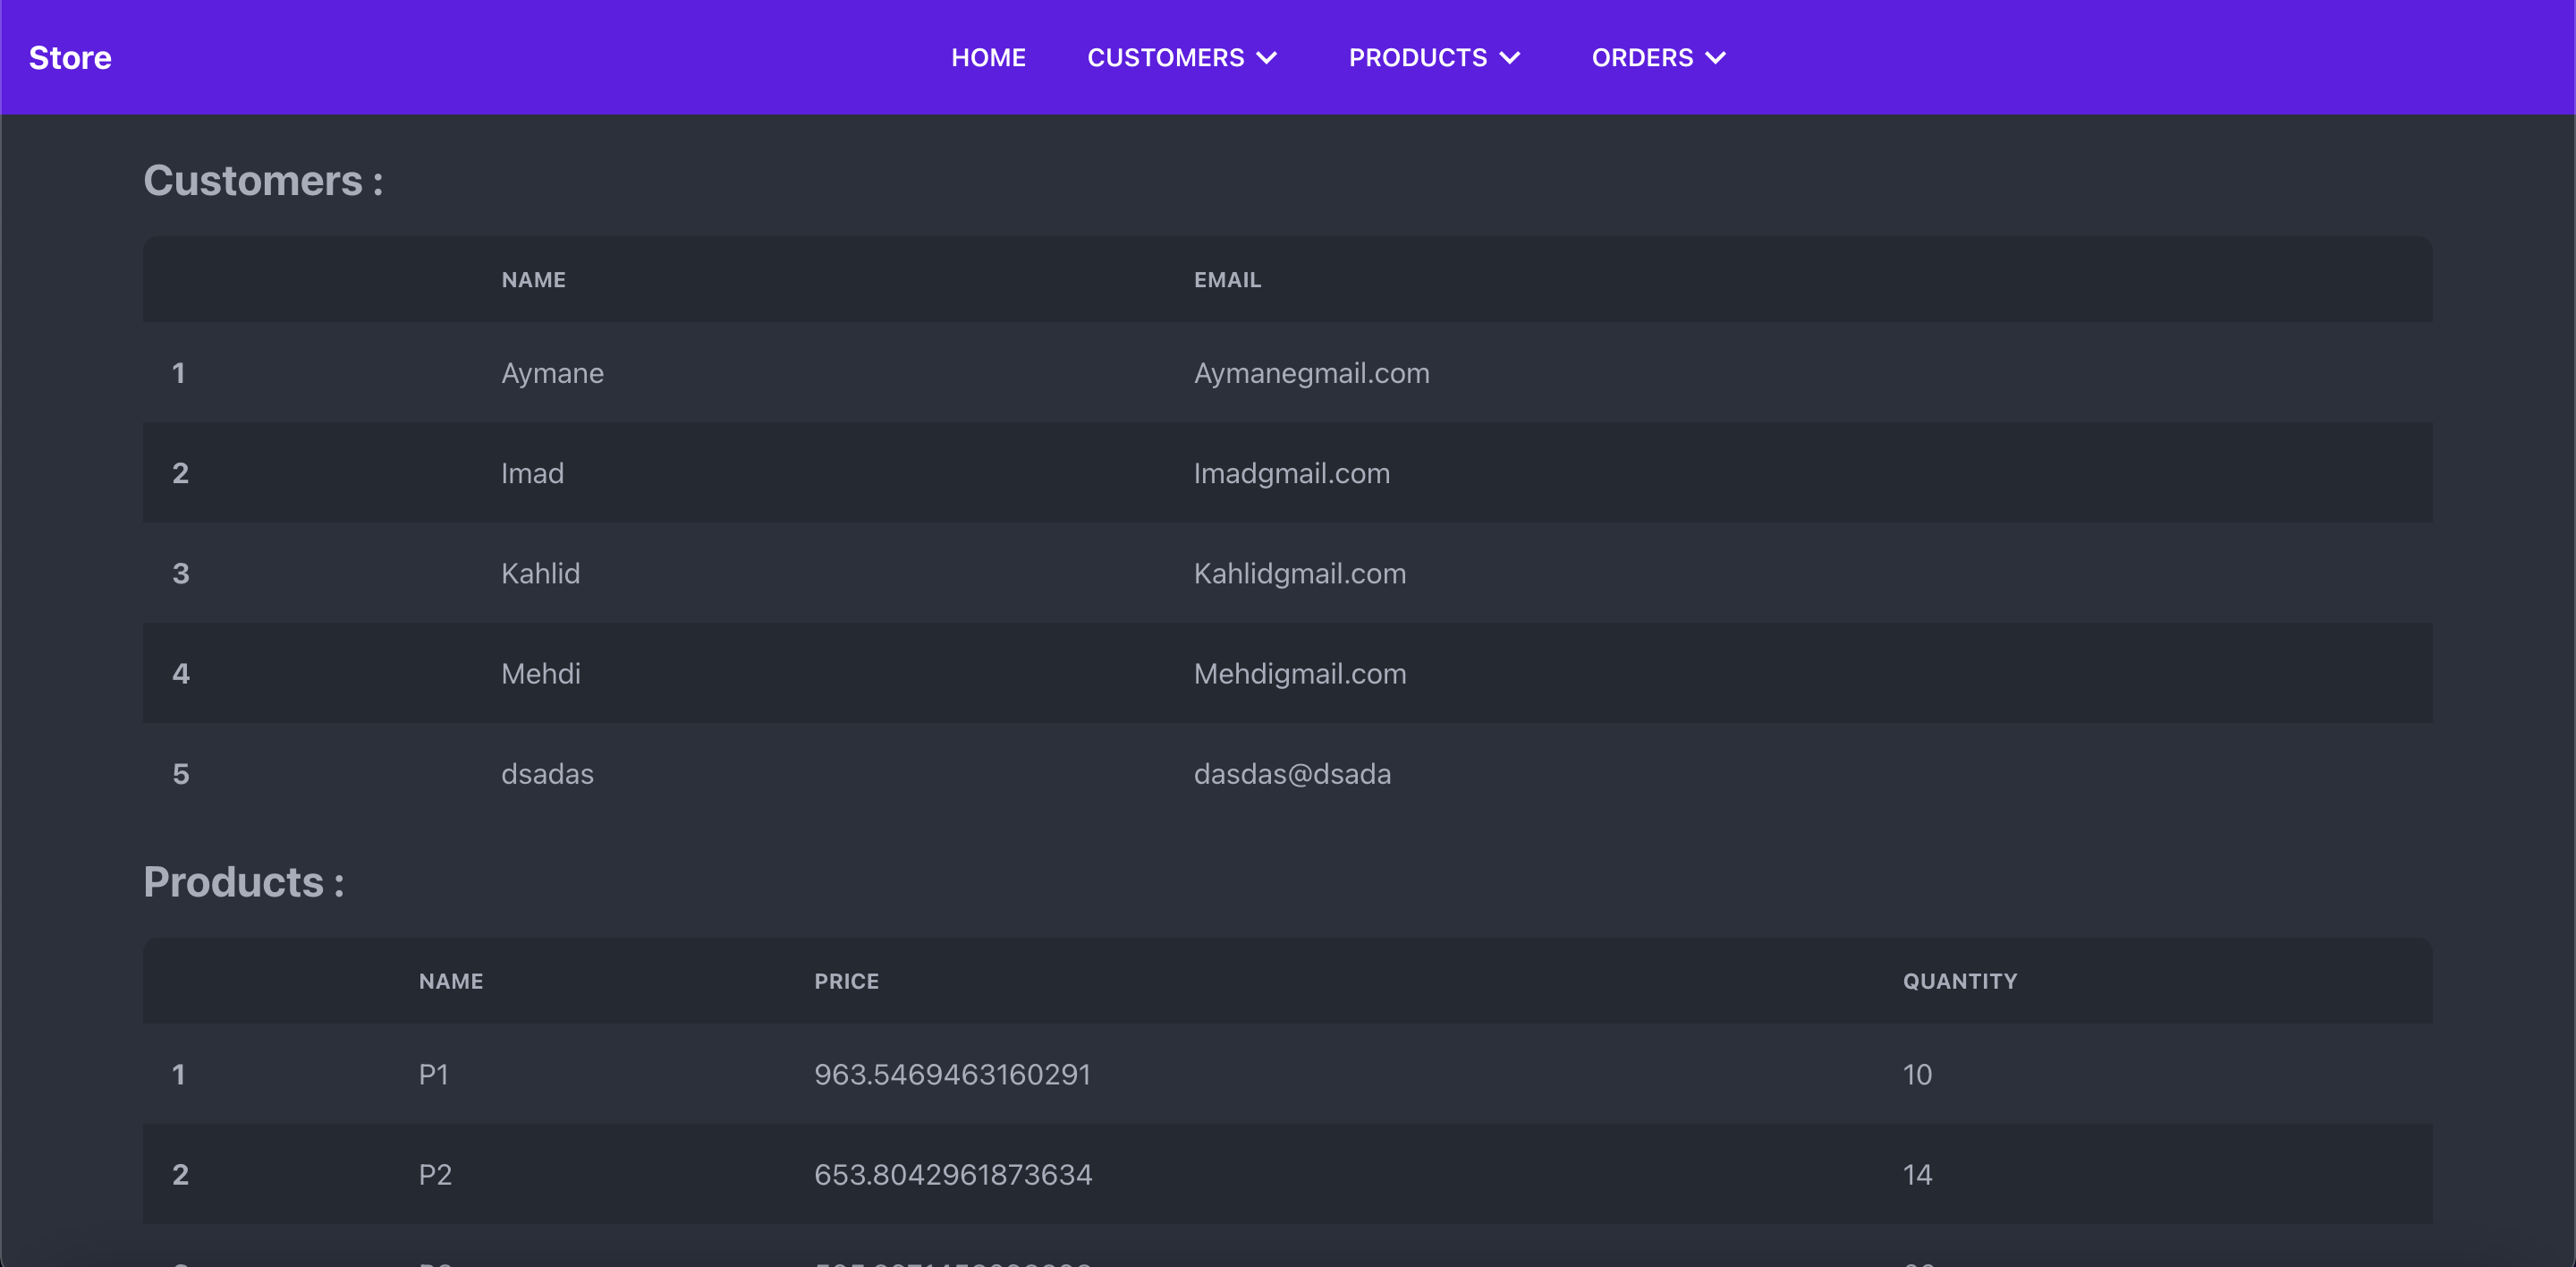Click the PRICE column header
Screen dimensions: 2576x1267
coord(846,981)
